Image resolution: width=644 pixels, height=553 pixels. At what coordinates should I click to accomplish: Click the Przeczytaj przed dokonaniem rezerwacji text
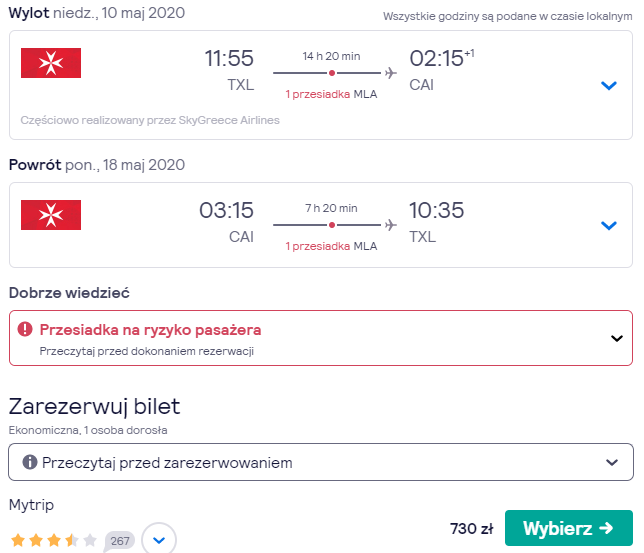[x=147, y=352]
